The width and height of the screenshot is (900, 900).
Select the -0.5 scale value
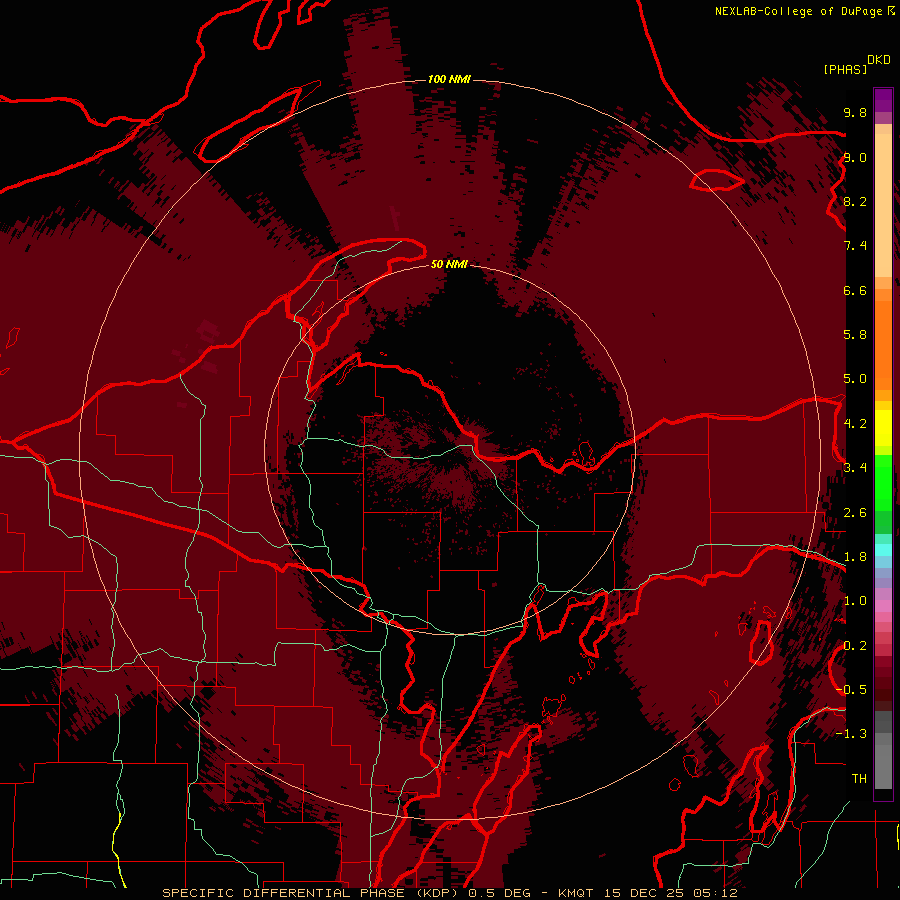(x=852, y=690)
